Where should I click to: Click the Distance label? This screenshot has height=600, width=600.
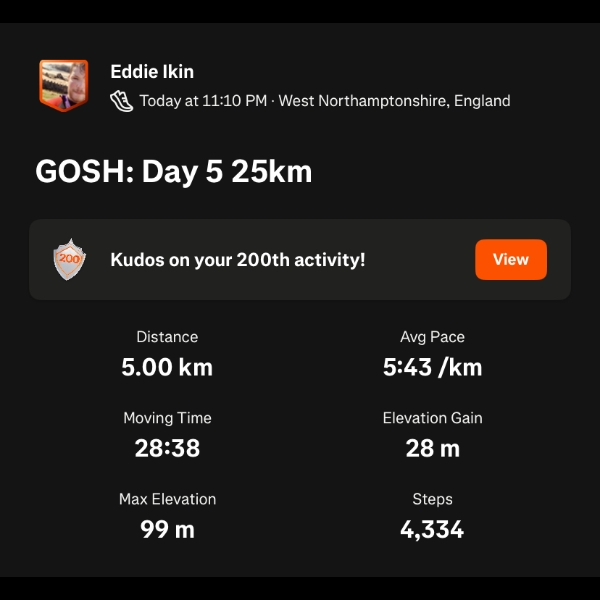pyautogui.click(x=167, y=337)
